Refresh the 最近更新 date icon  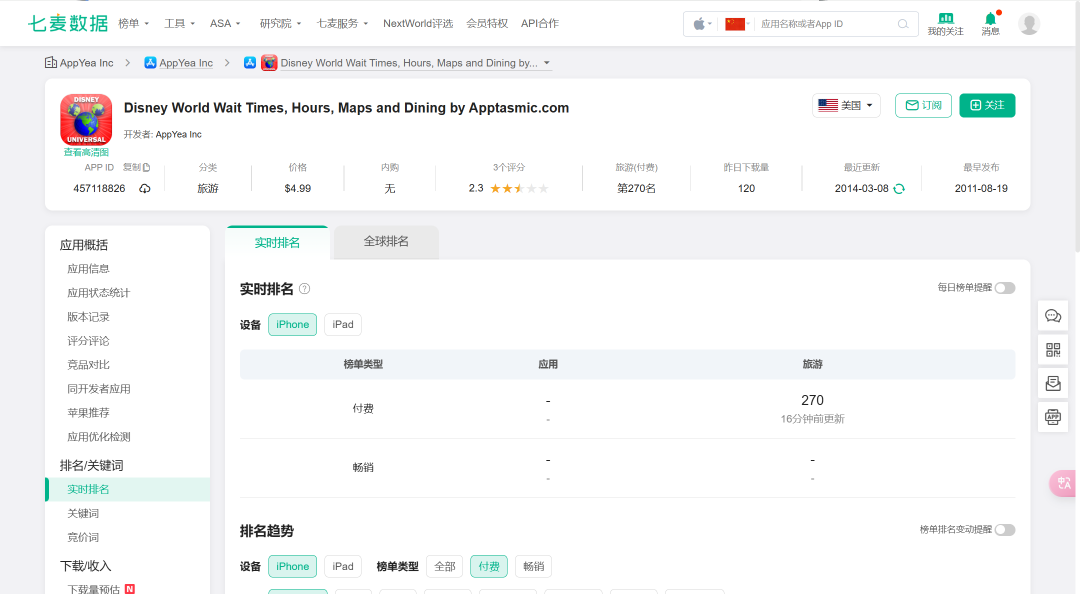[x=899, y=189]
